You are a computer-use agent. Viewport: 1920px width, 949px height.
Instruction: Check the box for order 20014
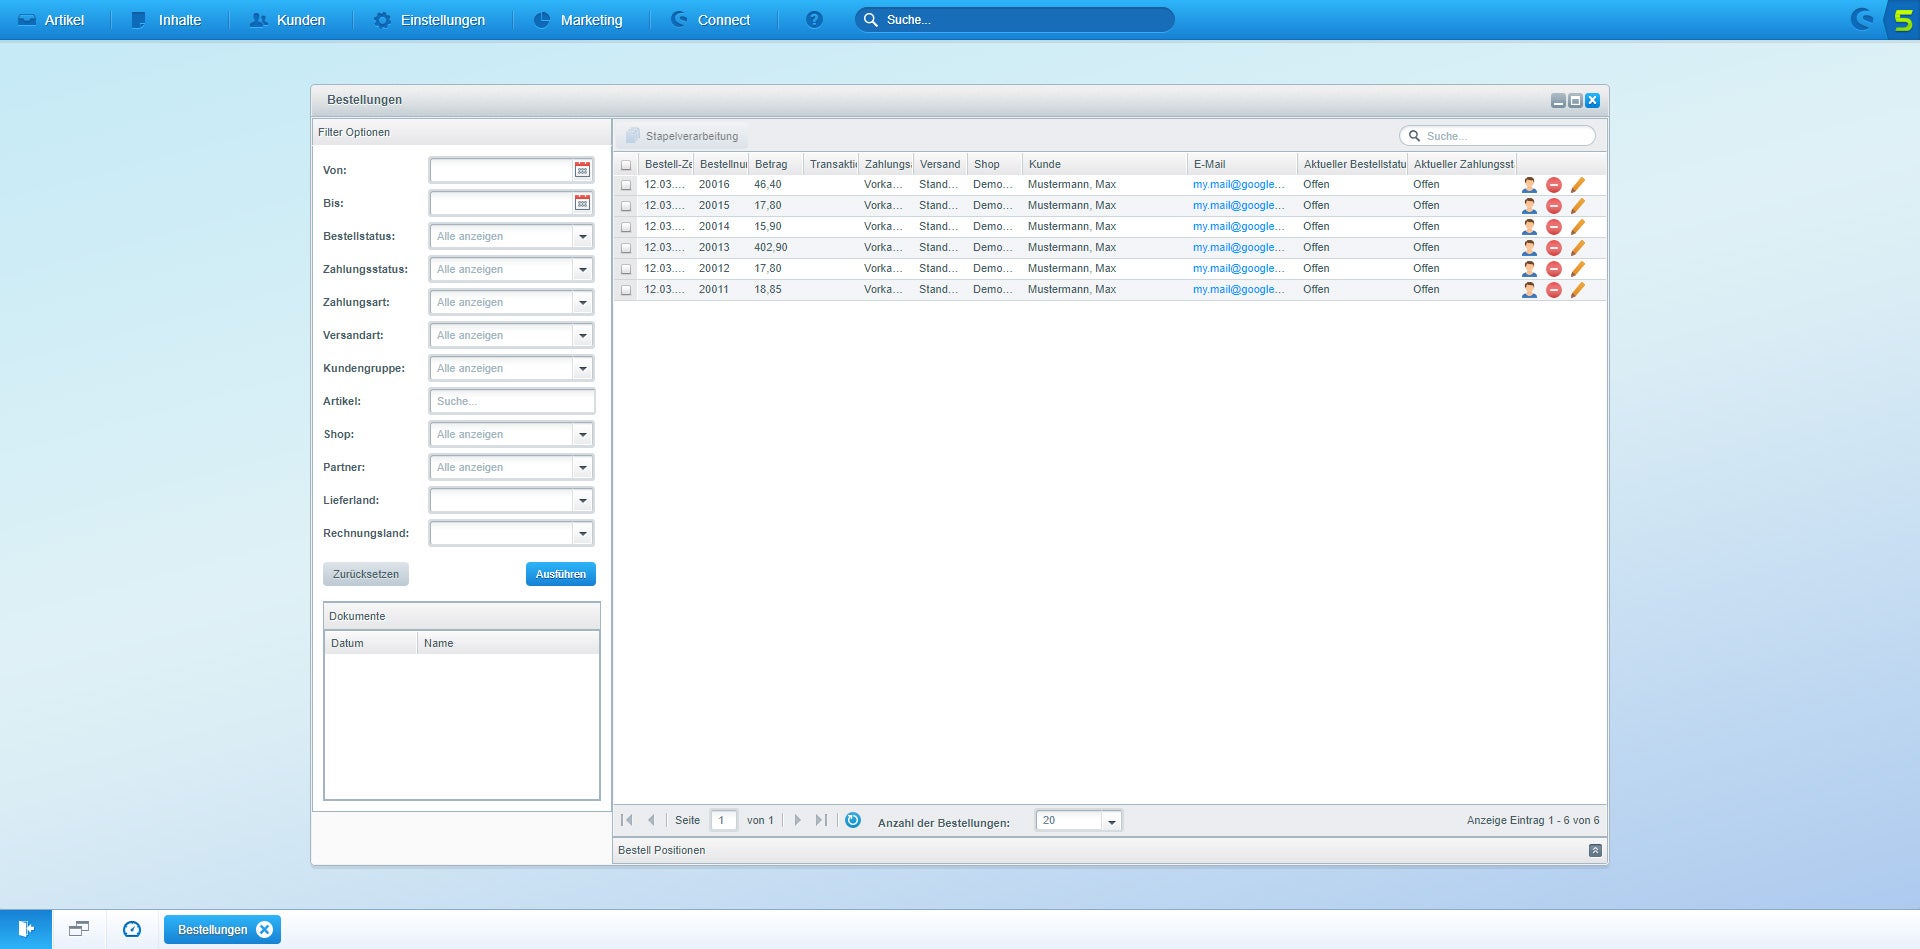(626, 227)
